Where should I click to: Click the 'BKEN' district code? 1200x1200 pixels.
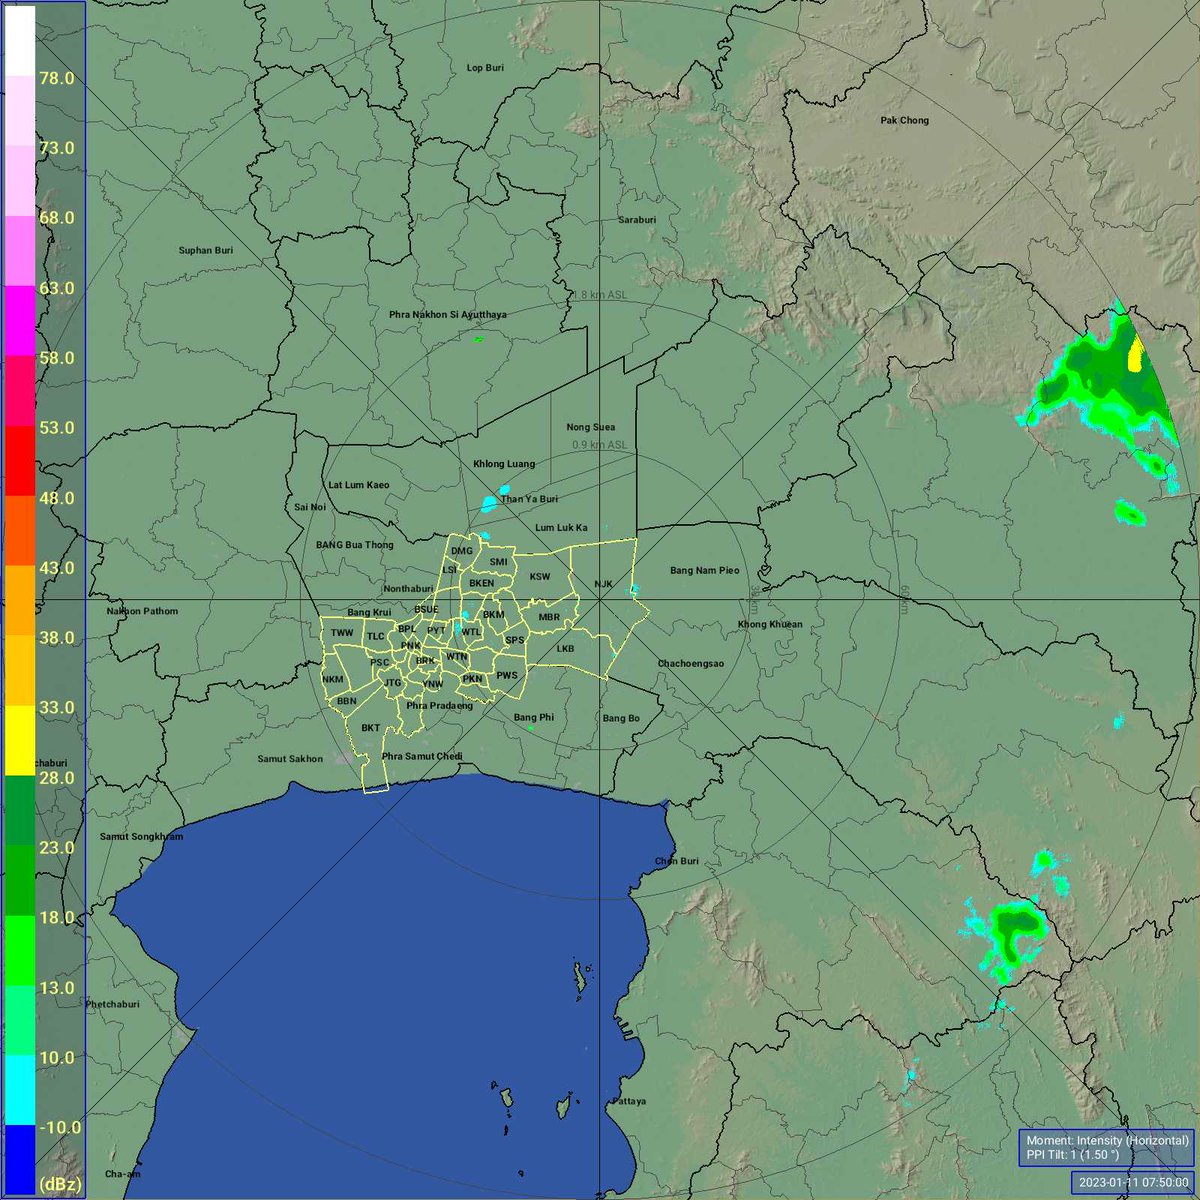click(481, 583)
